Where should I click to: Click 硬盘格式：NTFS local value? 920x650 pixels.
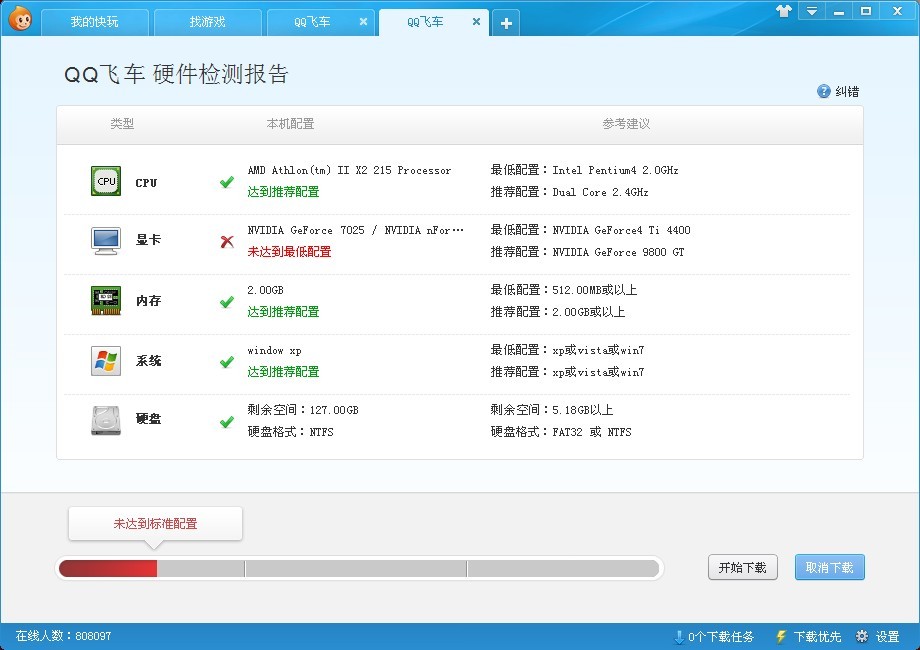[x=290, y=432]
